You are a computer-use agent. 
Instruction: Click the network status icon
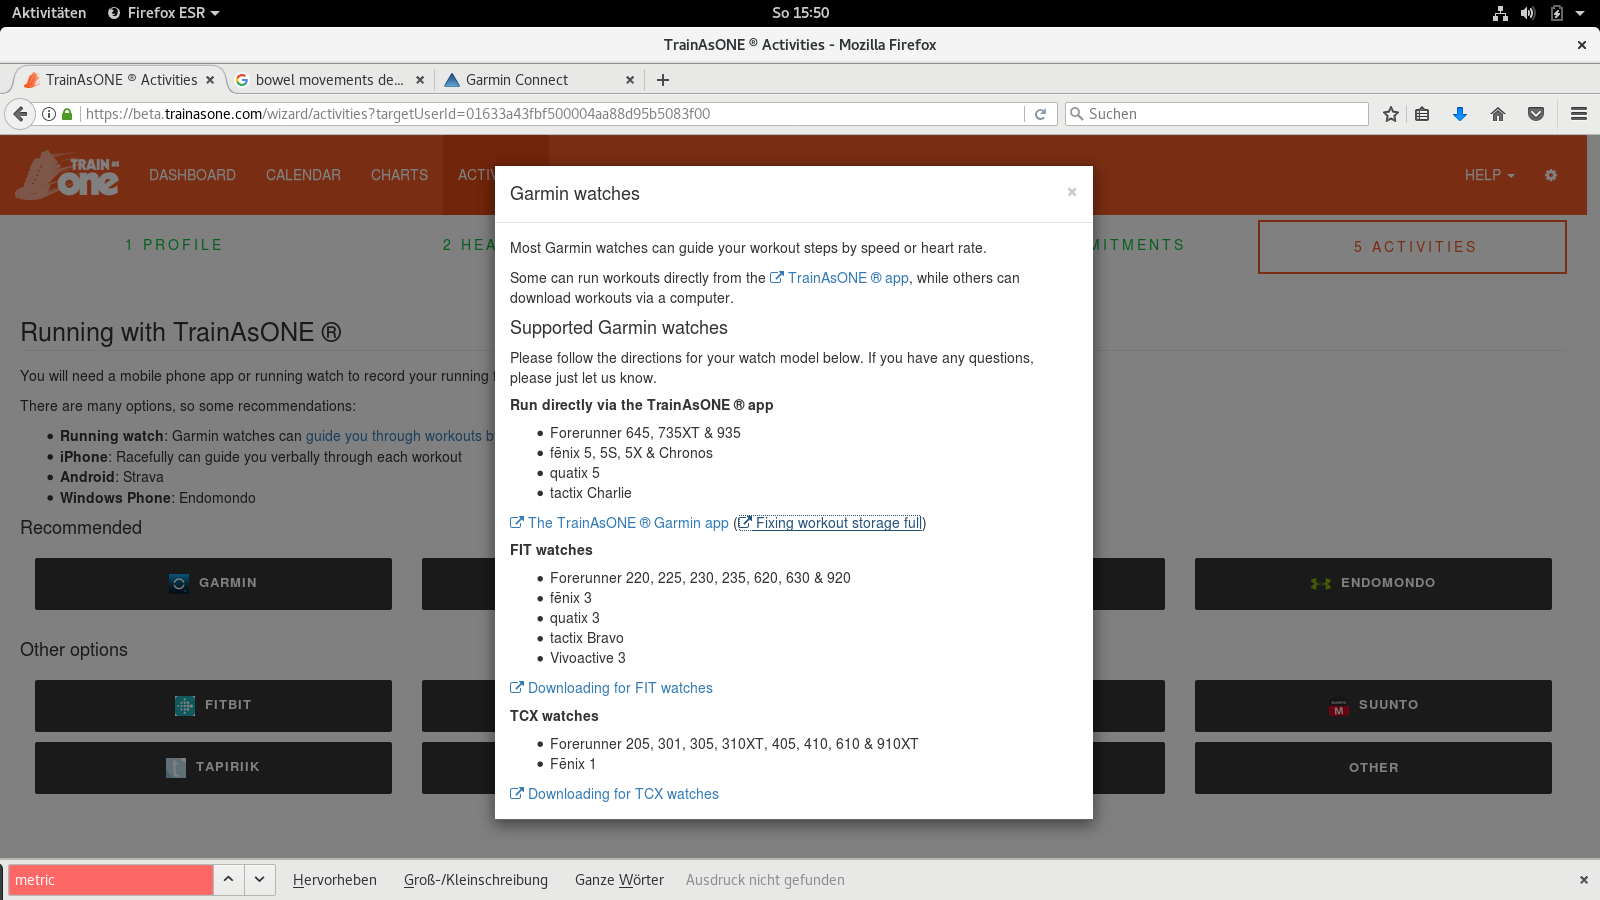point(1500,13)
